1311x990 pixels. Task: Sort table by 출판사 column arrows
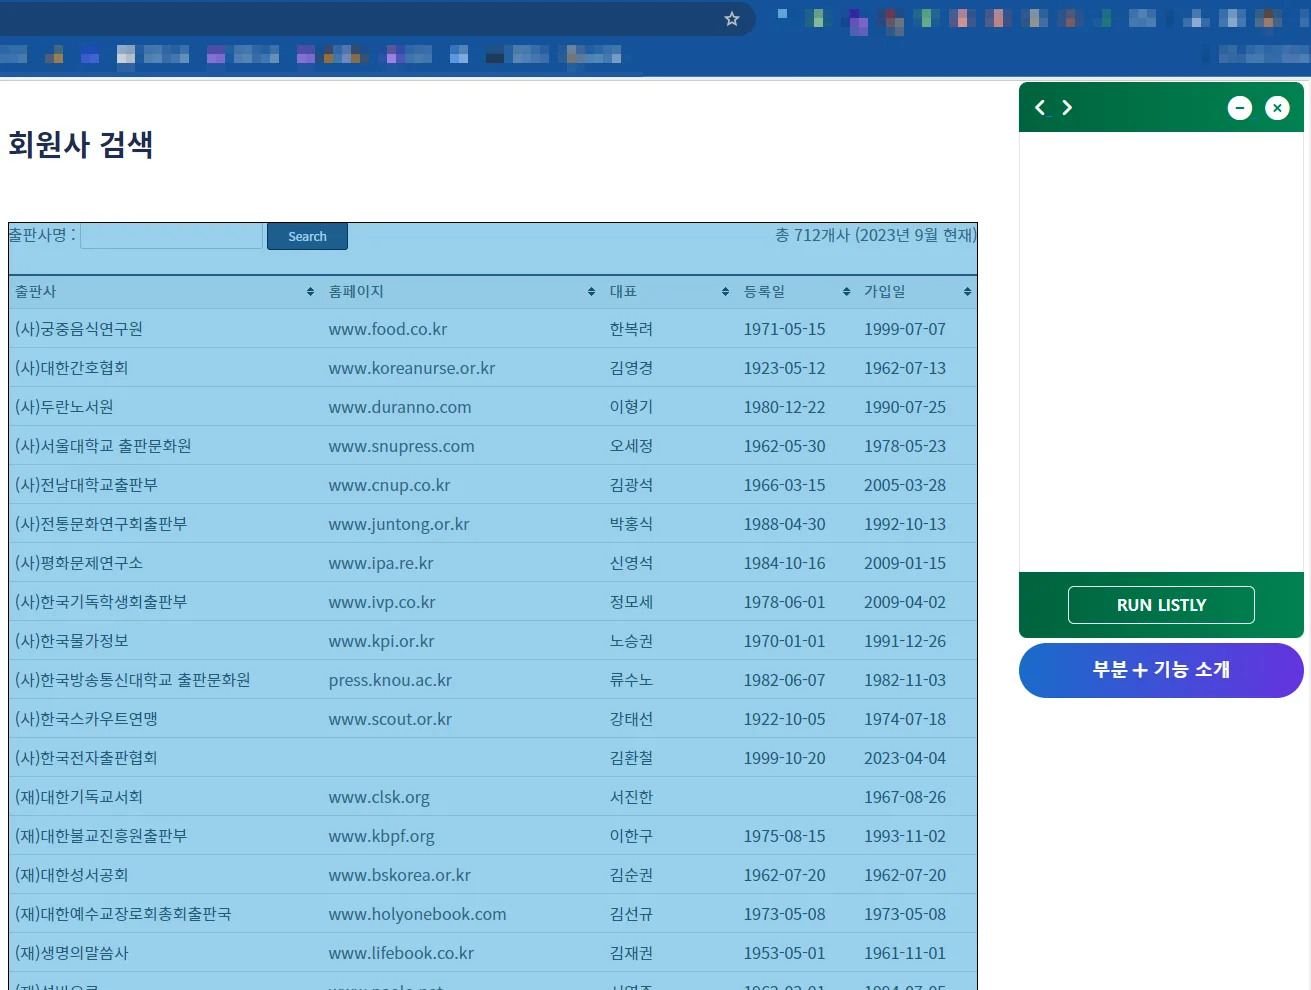point(310,292)
